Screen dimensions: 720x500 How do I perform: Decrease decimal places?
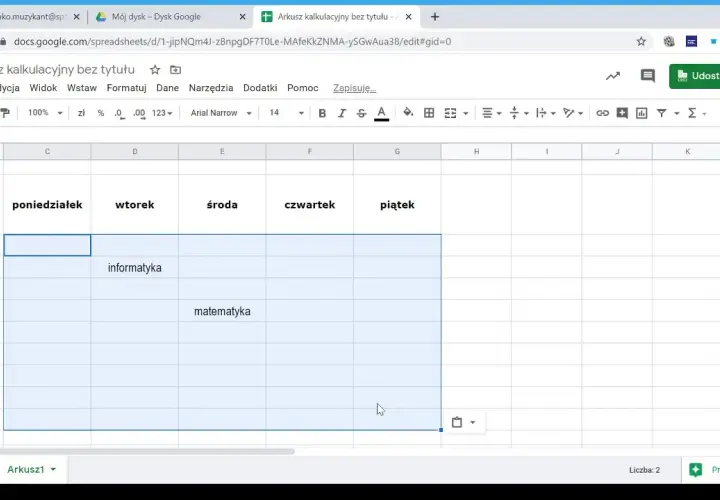[119, 113]
